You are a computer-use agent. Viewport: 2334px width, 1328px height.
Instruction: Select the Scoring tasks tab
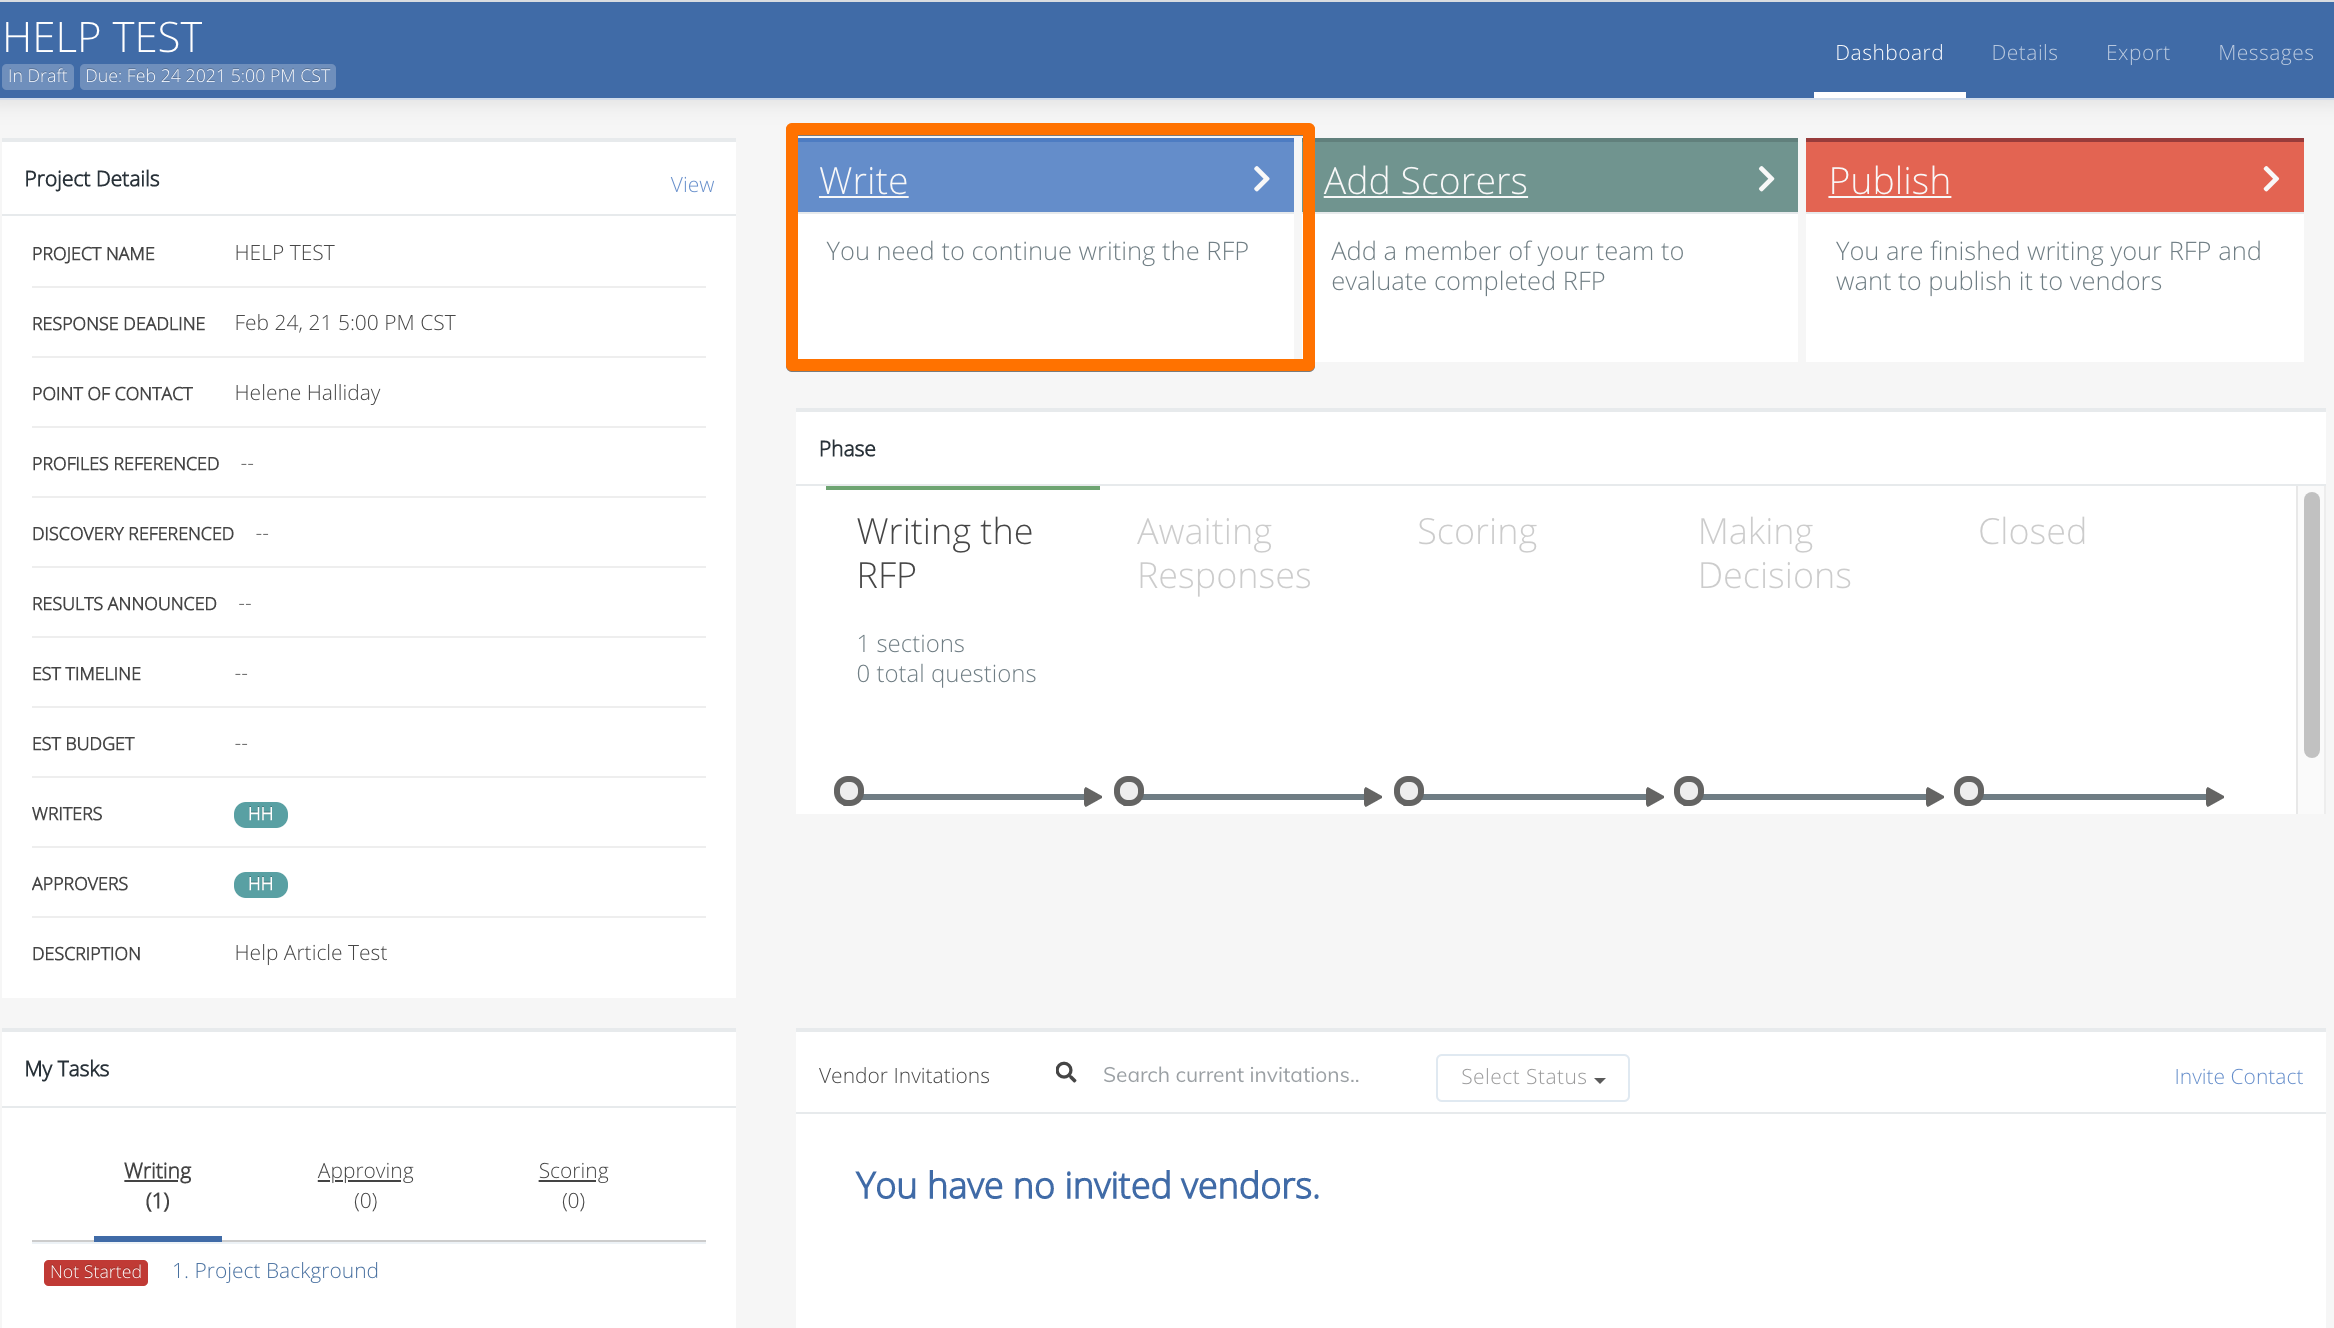coord(573,1183)
